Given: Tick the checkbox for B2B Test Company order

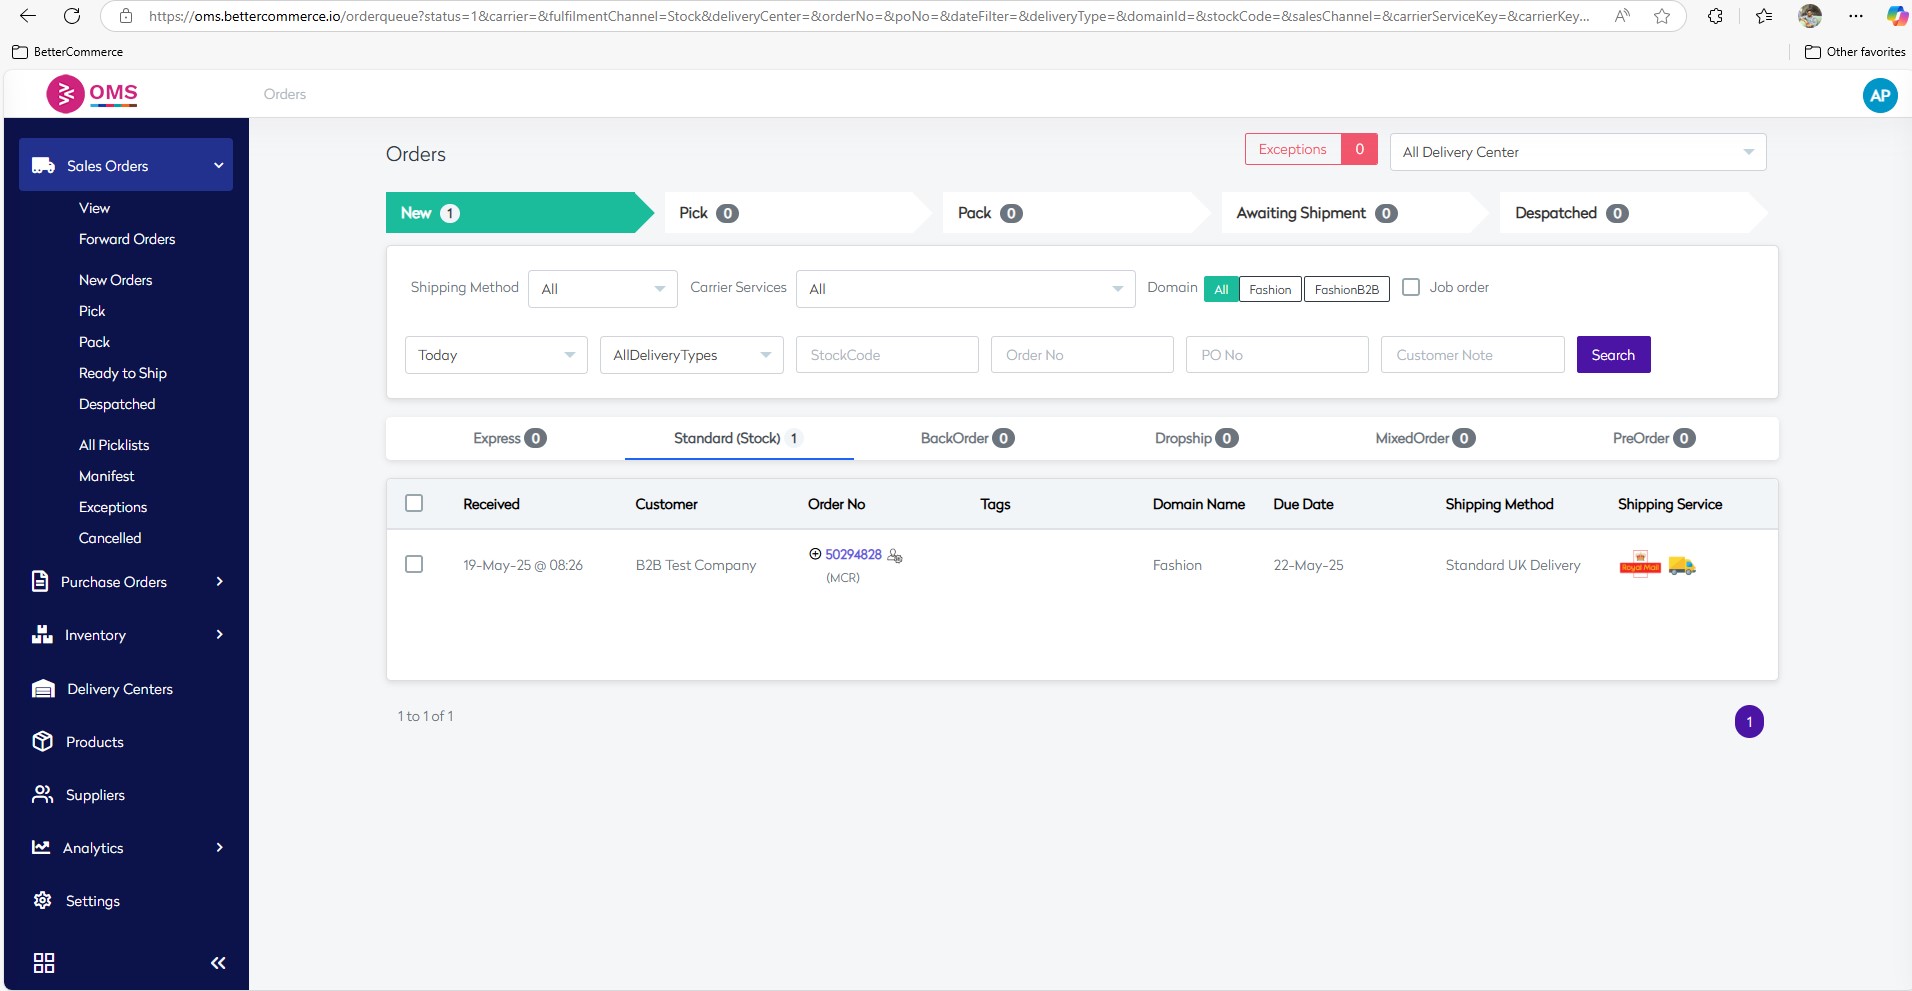Looking at the screenshot, I should coord(414,564).
